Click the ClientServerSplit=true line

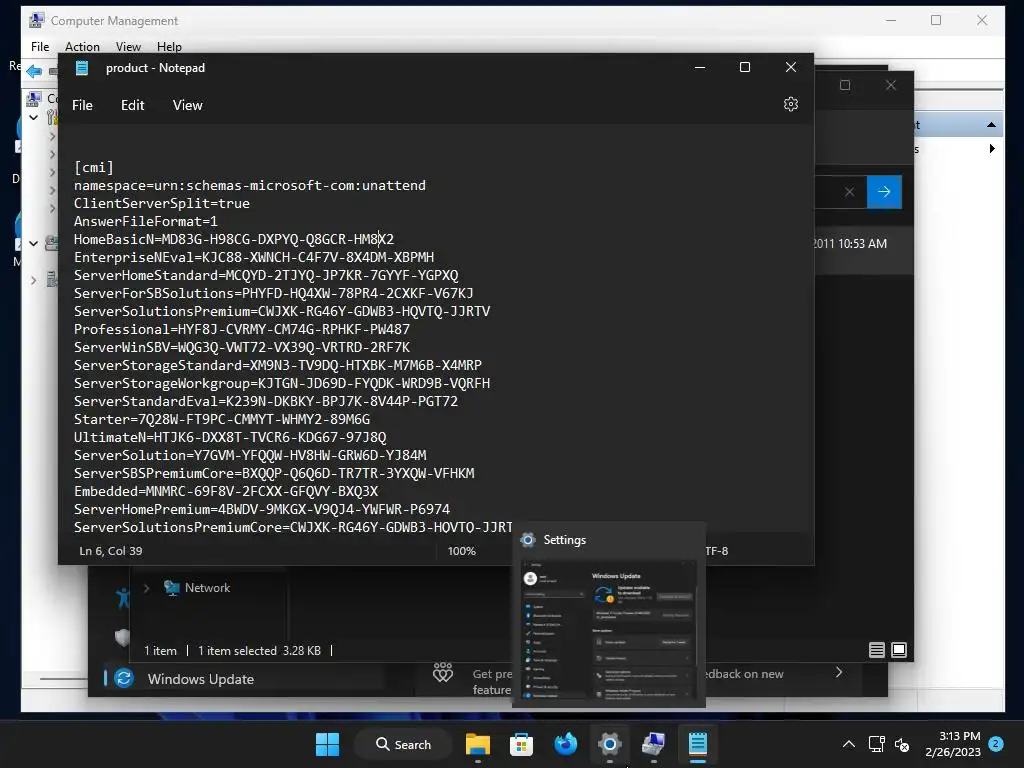162,204
